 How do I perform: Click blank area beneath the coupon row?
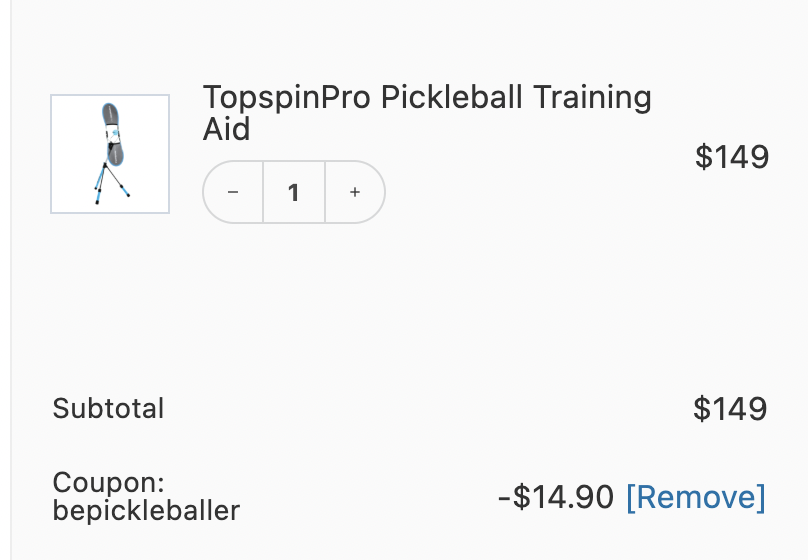400,545
